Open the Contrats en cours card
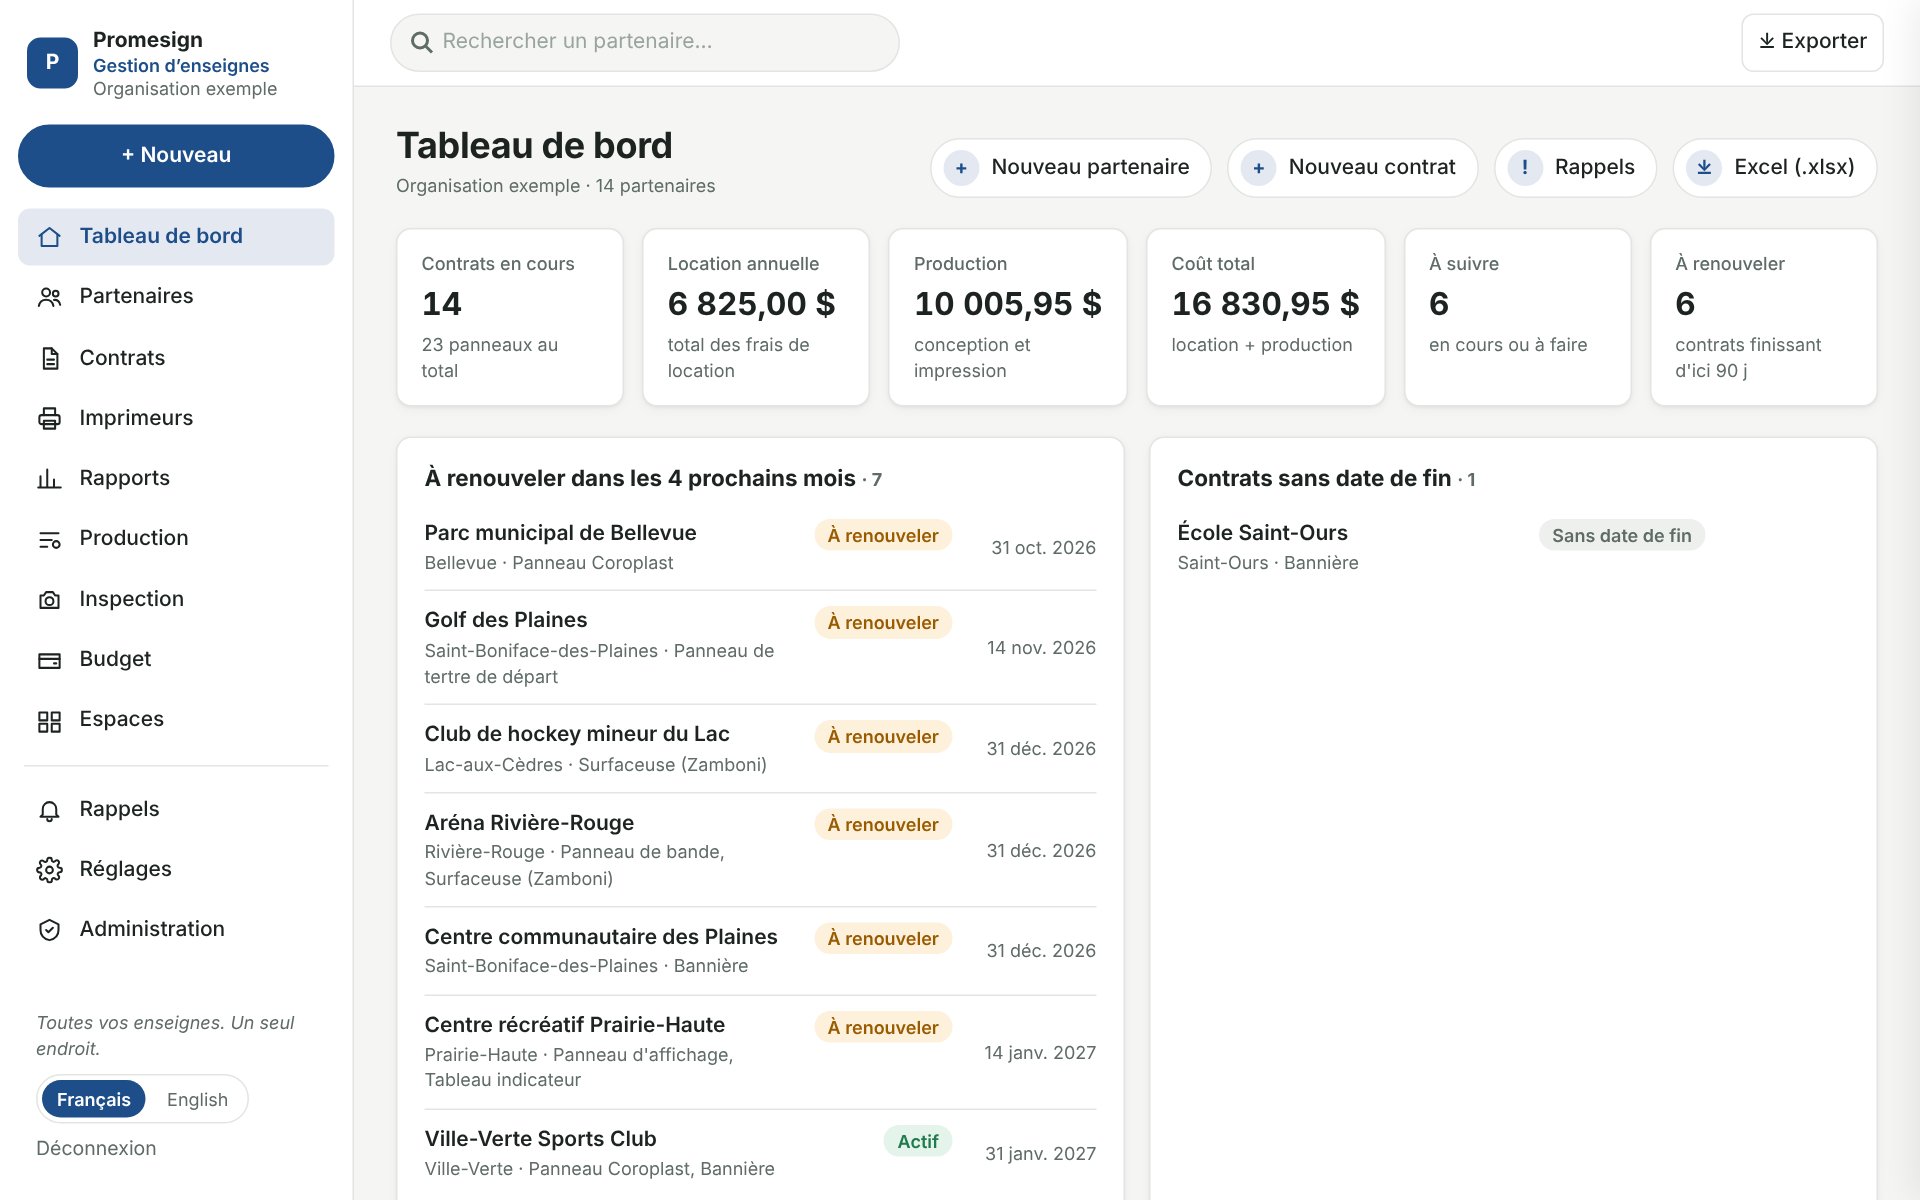1920x1200 pixels. click(x=510, y=317)
